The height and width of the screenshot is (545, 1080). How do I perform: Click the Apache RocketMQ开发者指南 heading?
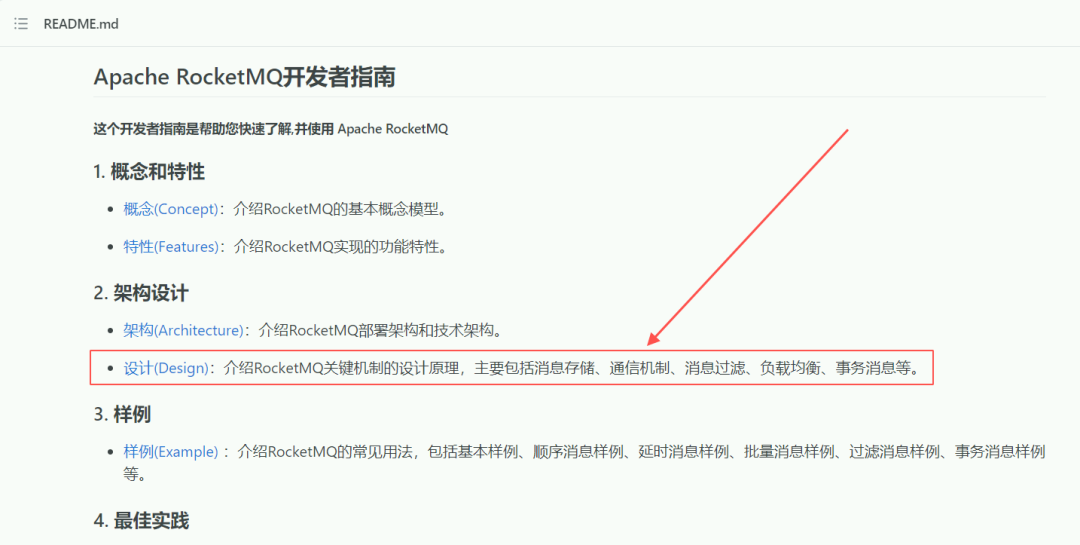tap(245, 77)
